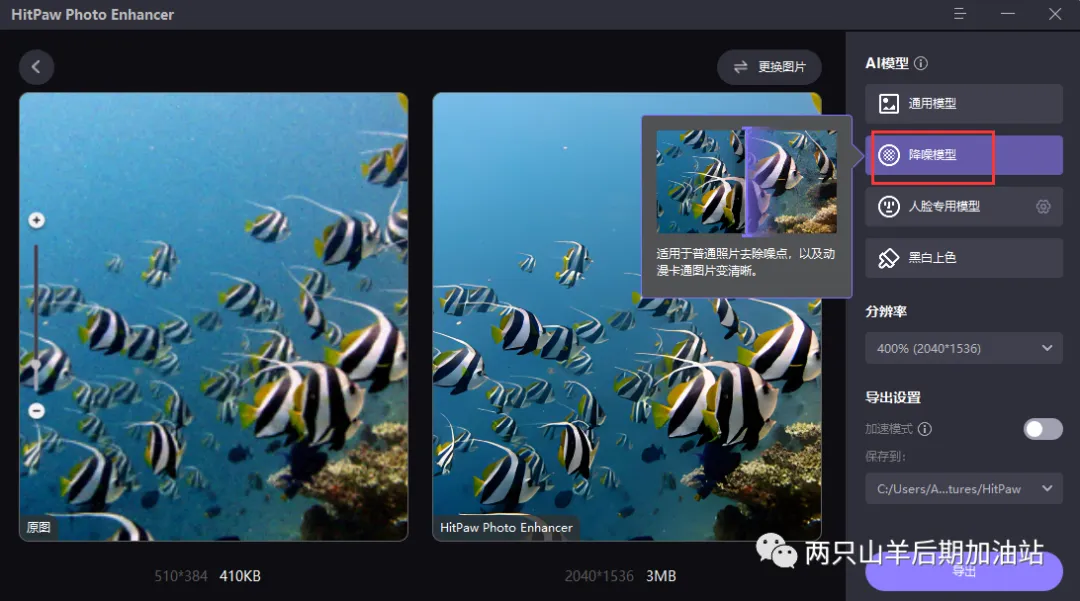Open face model settings gear icon

pos(1043,207)
